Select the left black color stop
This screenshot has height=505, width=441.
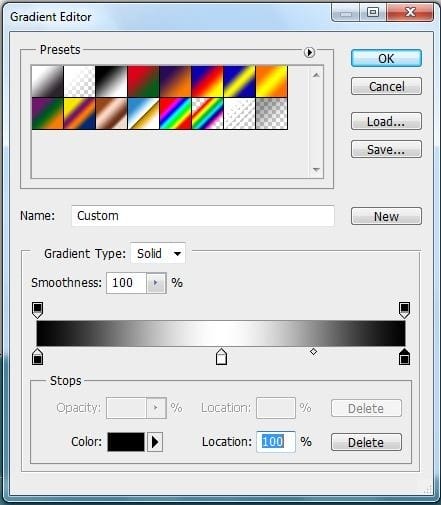click(38, 357)
